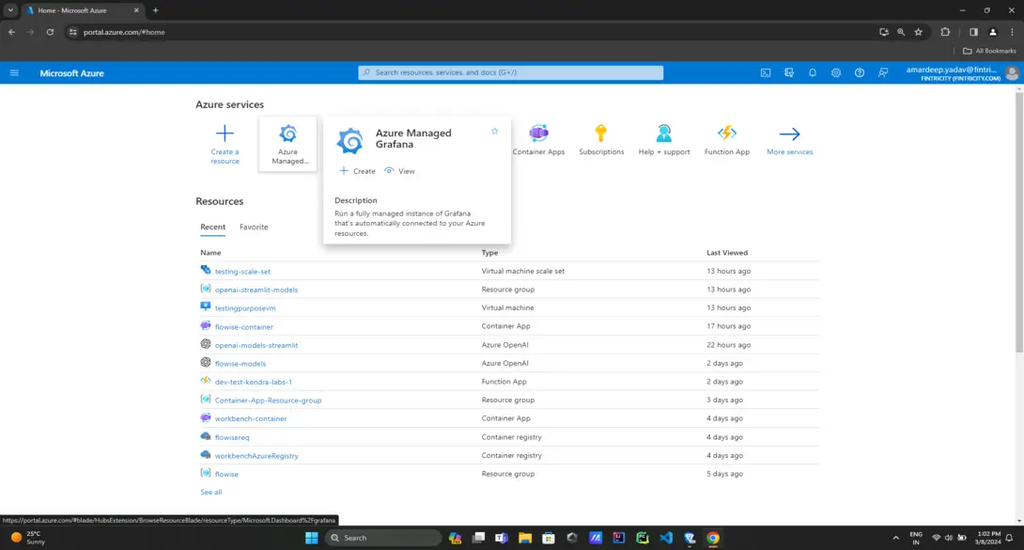This screenshot has height=550, width=1024.
Task: Expand the Azure portal hamburger menu
Action: click(x=14, y=73)
